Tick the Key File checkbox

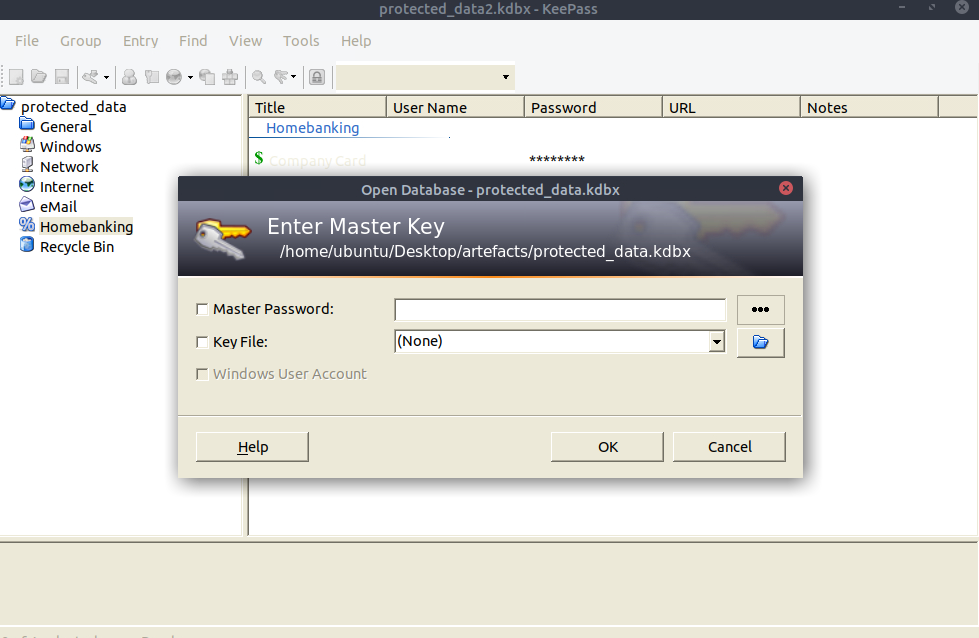(x=203, y=342)
